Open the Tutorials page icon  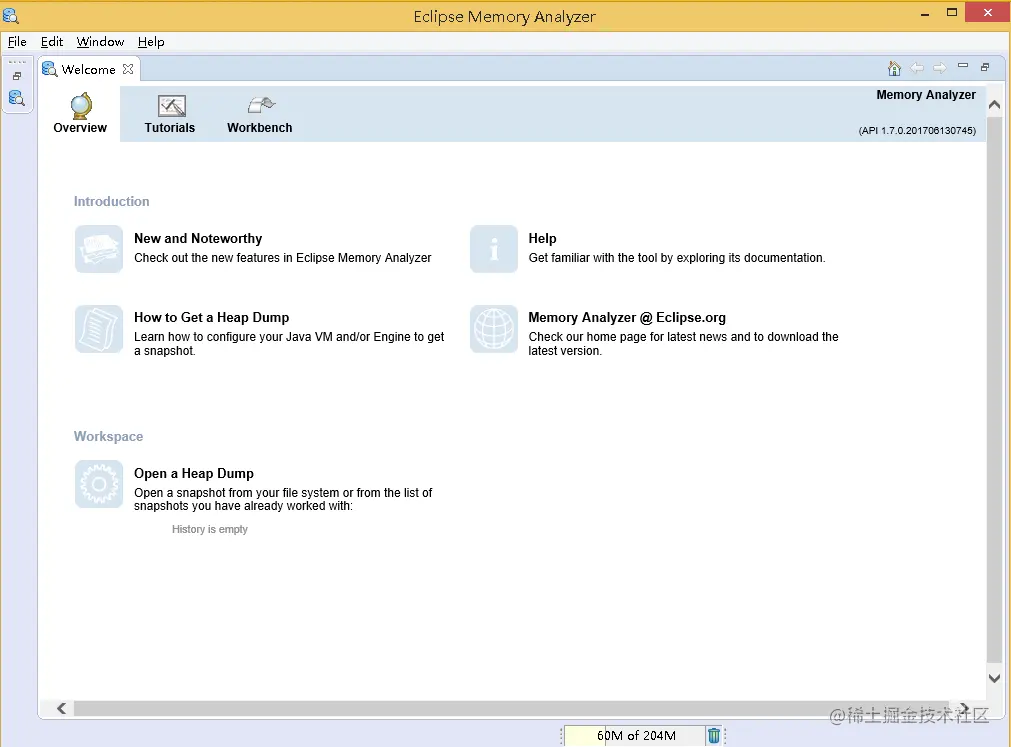[x=172, y=106]
